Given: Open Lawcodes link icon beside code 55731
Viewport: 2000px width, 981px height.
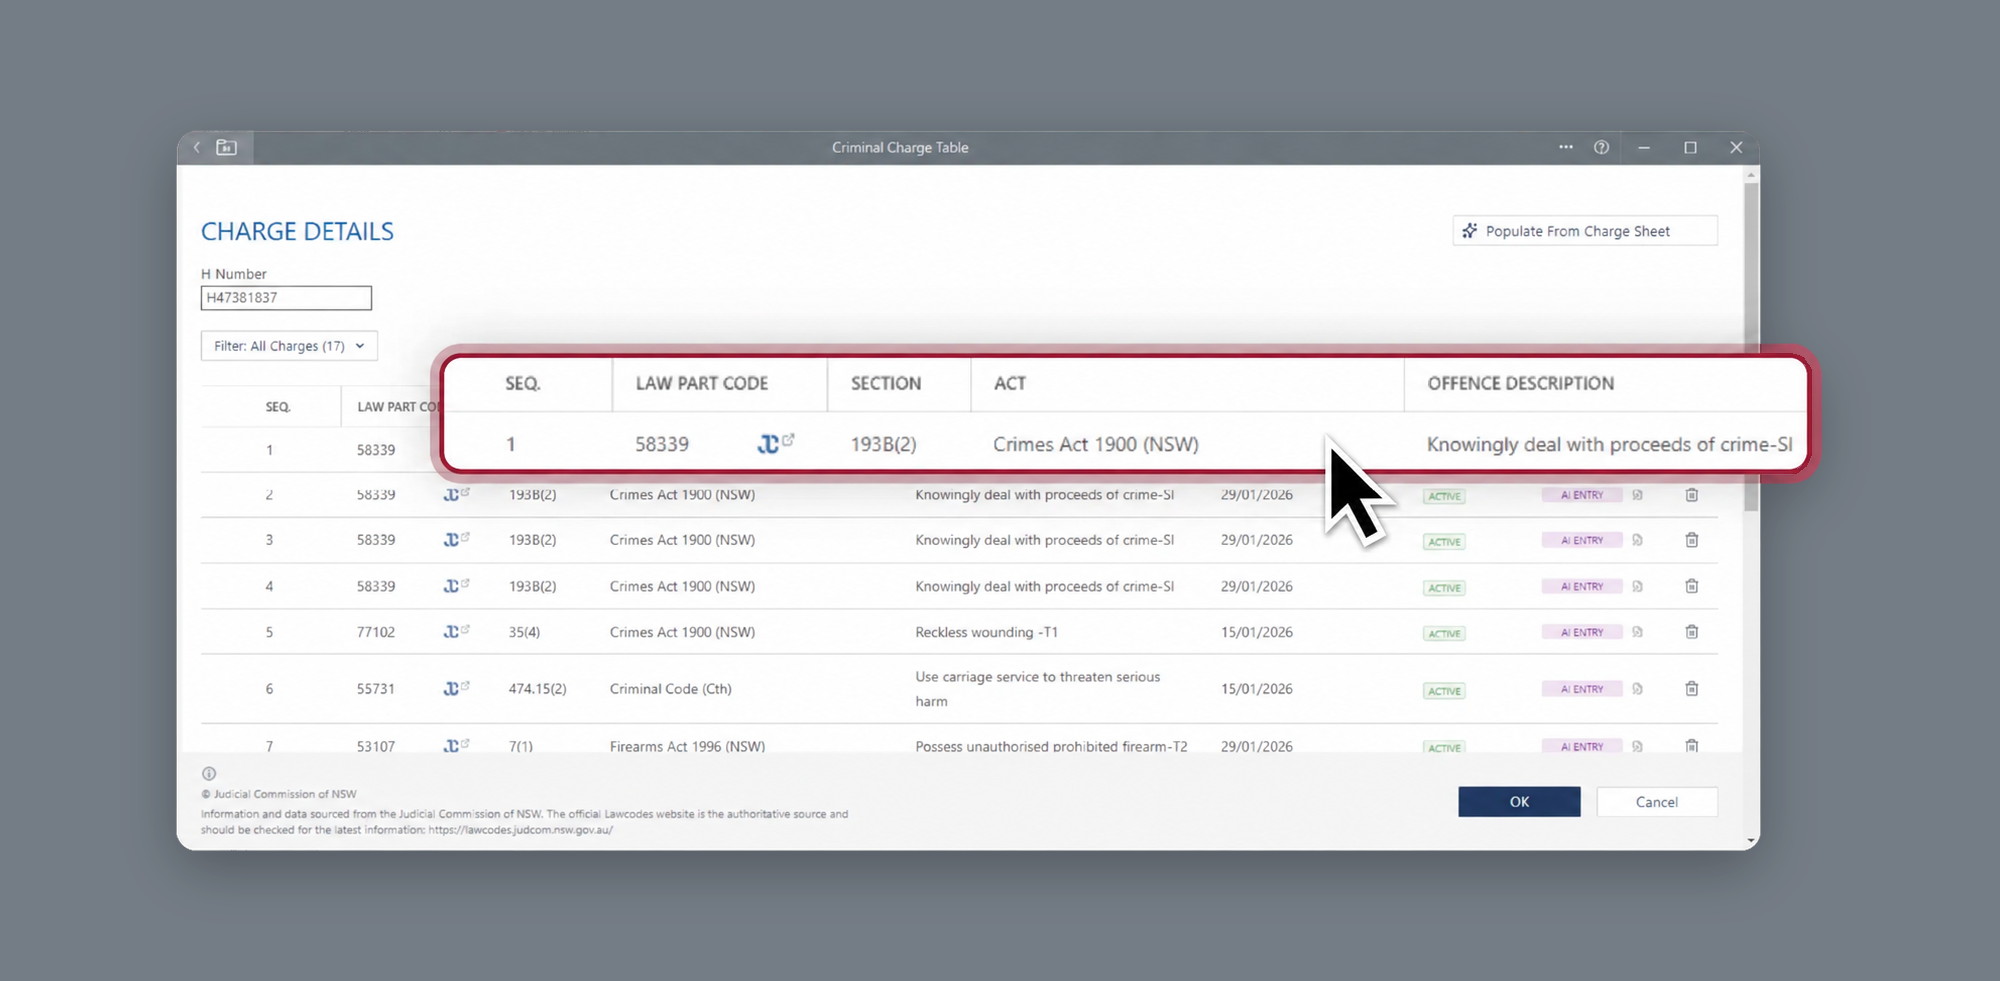Looking at the screenshot, I should click(x=456, y=688).
